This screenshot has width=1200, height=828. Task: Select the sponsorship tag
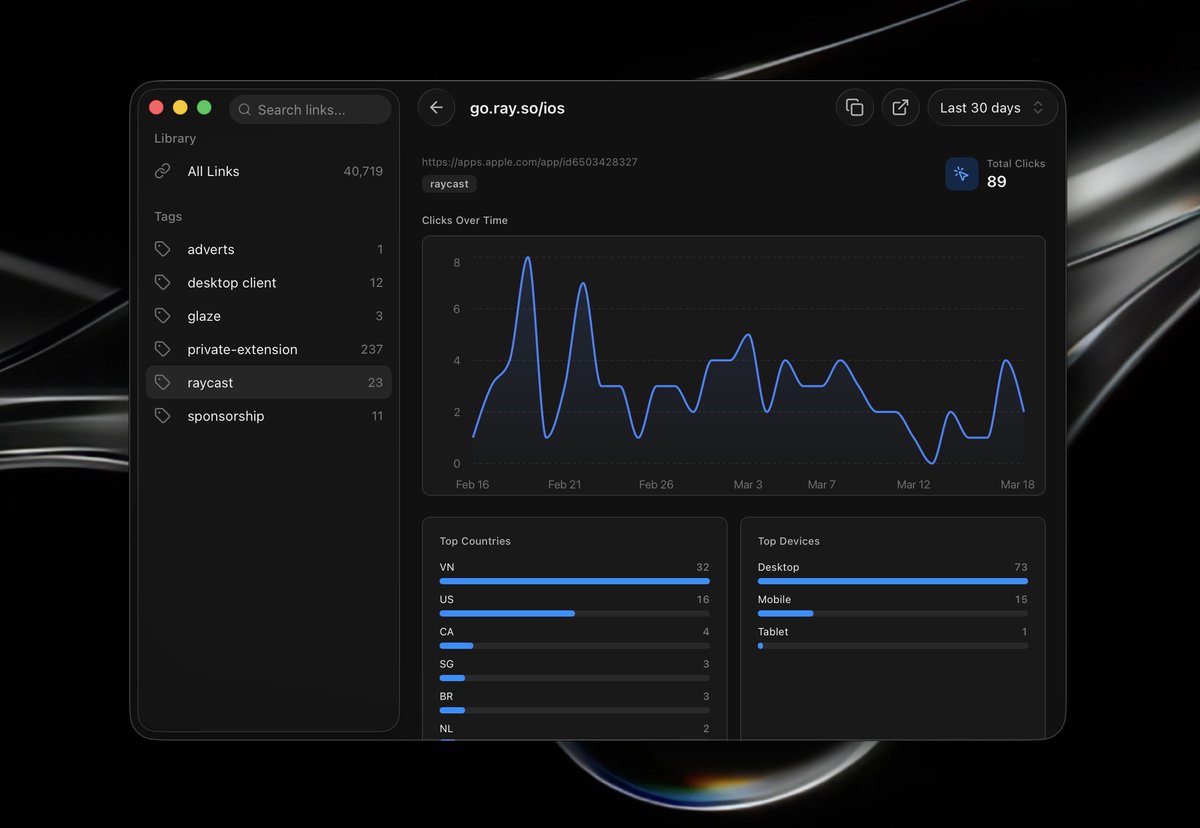point(269,416)
